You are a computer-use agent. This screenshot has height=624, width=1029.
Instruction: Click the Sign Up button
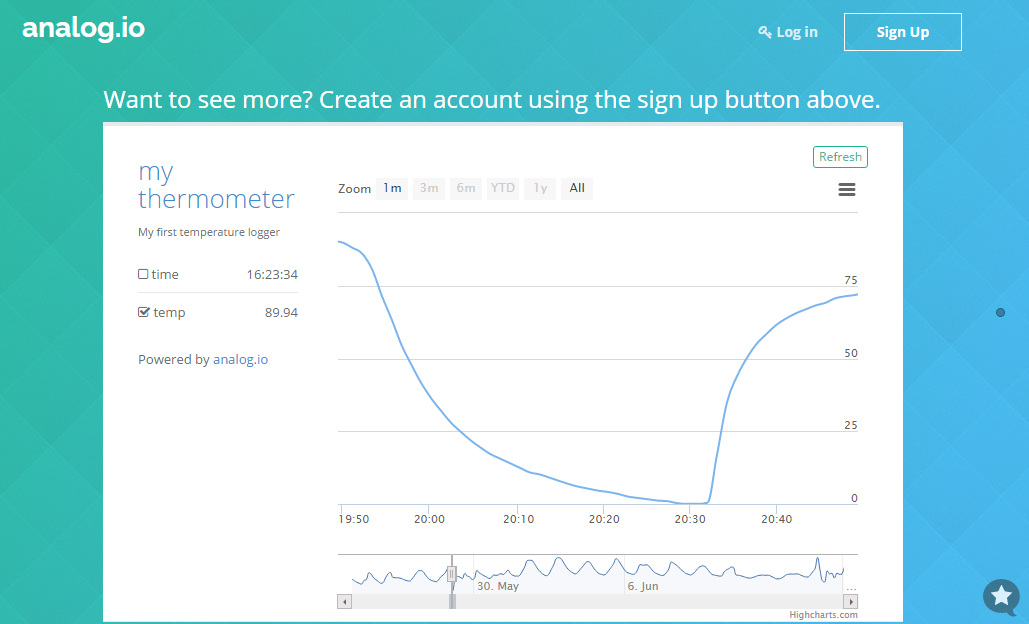click(902, 32)
